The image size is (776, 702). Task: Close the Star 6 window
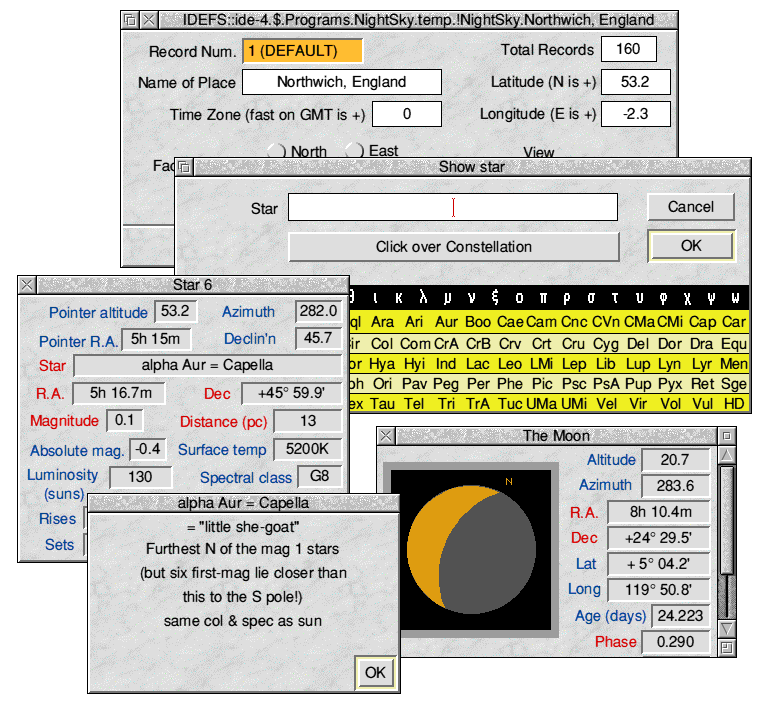point(27,285)
